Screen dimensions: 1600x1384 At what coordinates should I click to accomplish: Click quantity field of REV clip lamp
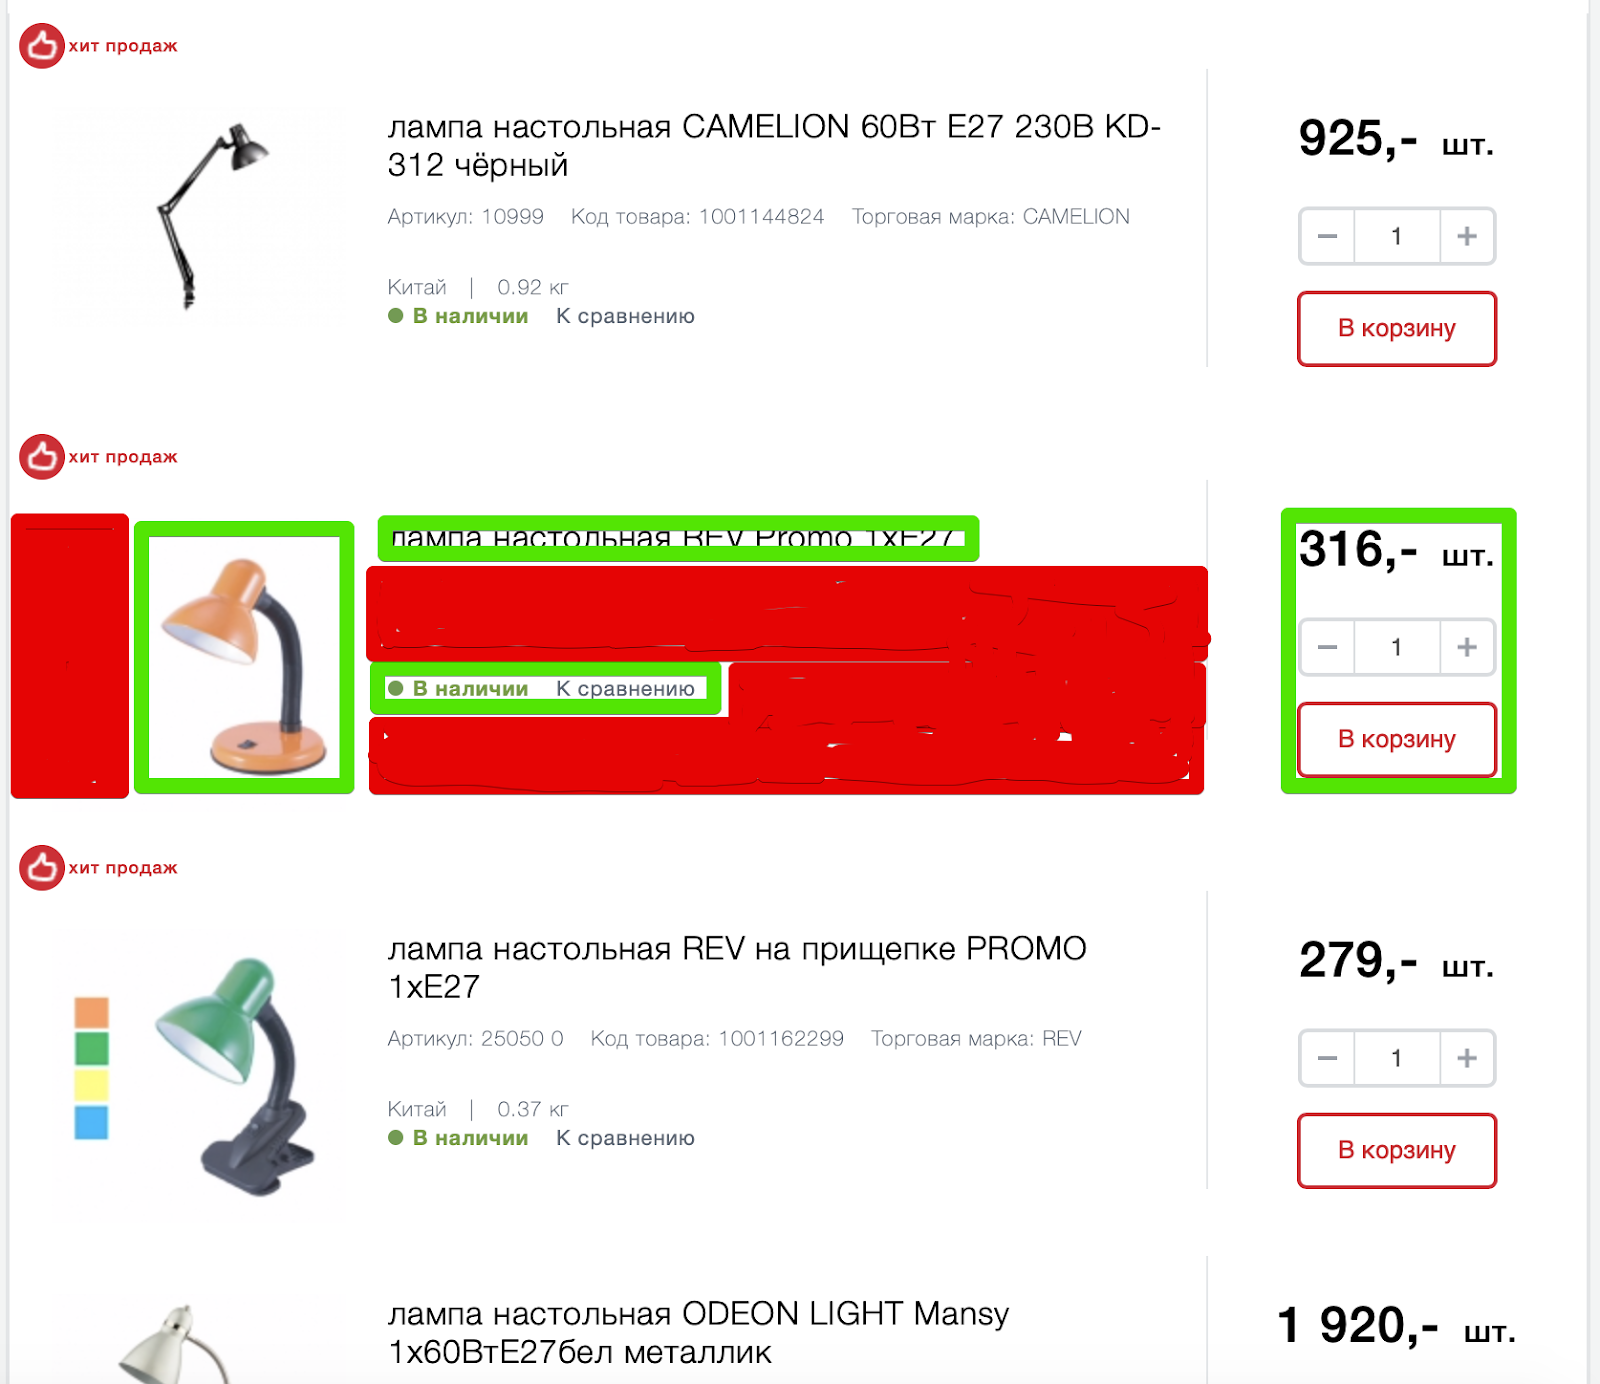coord(1397,1058)
